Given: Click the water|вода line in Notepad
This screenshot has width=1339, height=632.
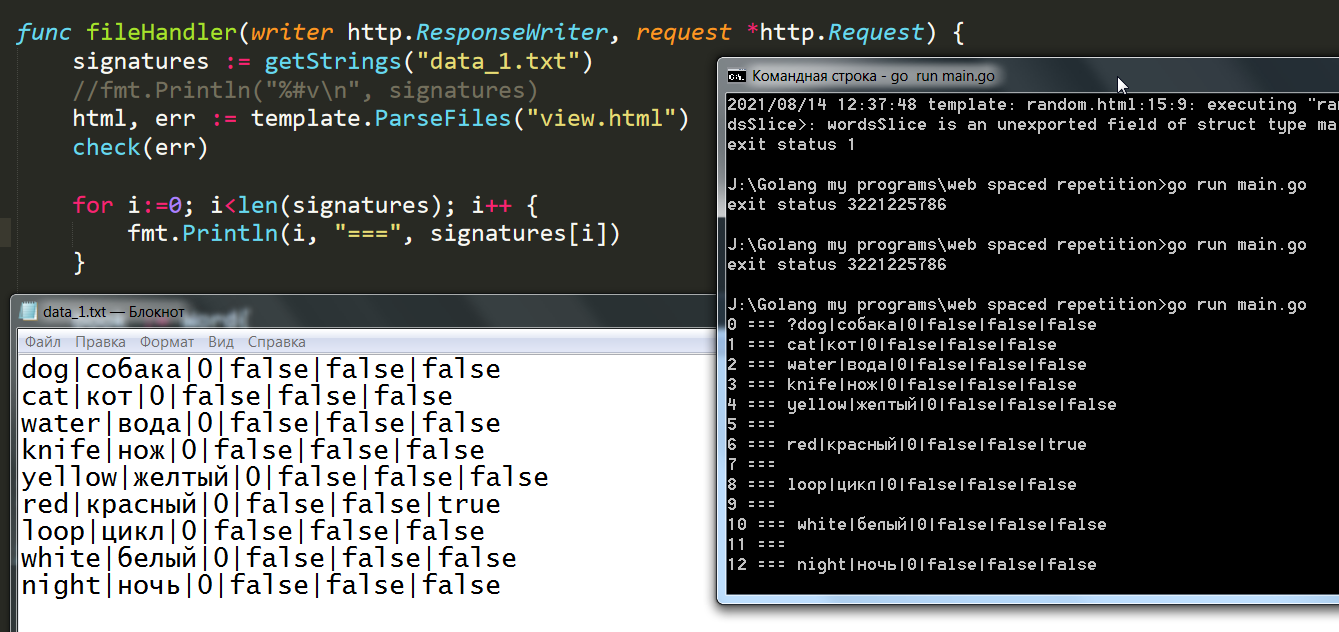Looking at the screenshot, I should click(x=260, y=423).
